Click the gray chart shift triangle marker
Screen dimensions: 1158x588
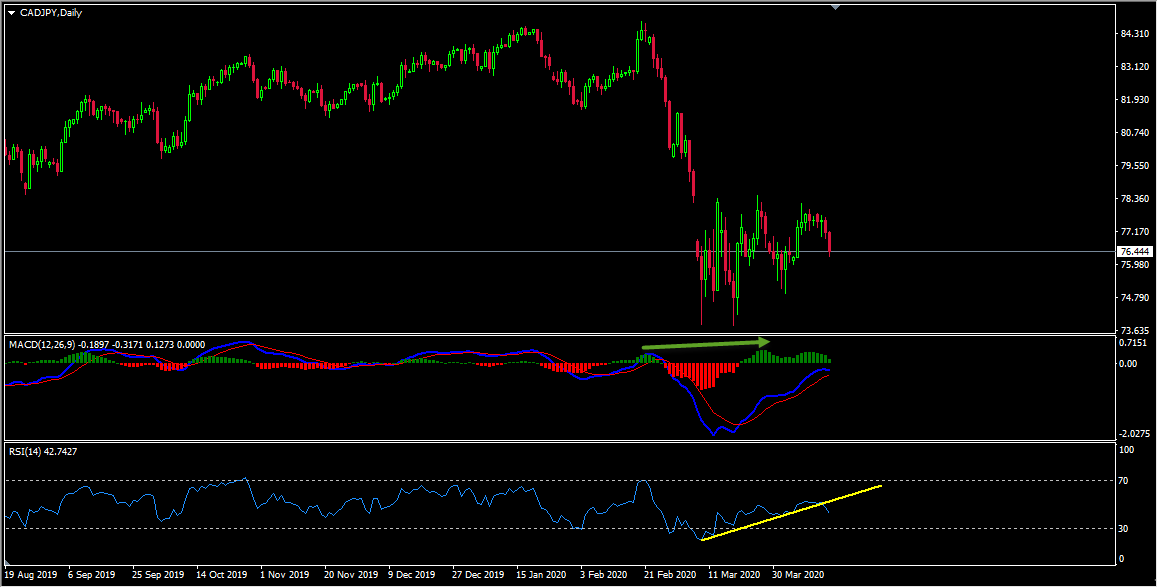click(x=835, y=7)
